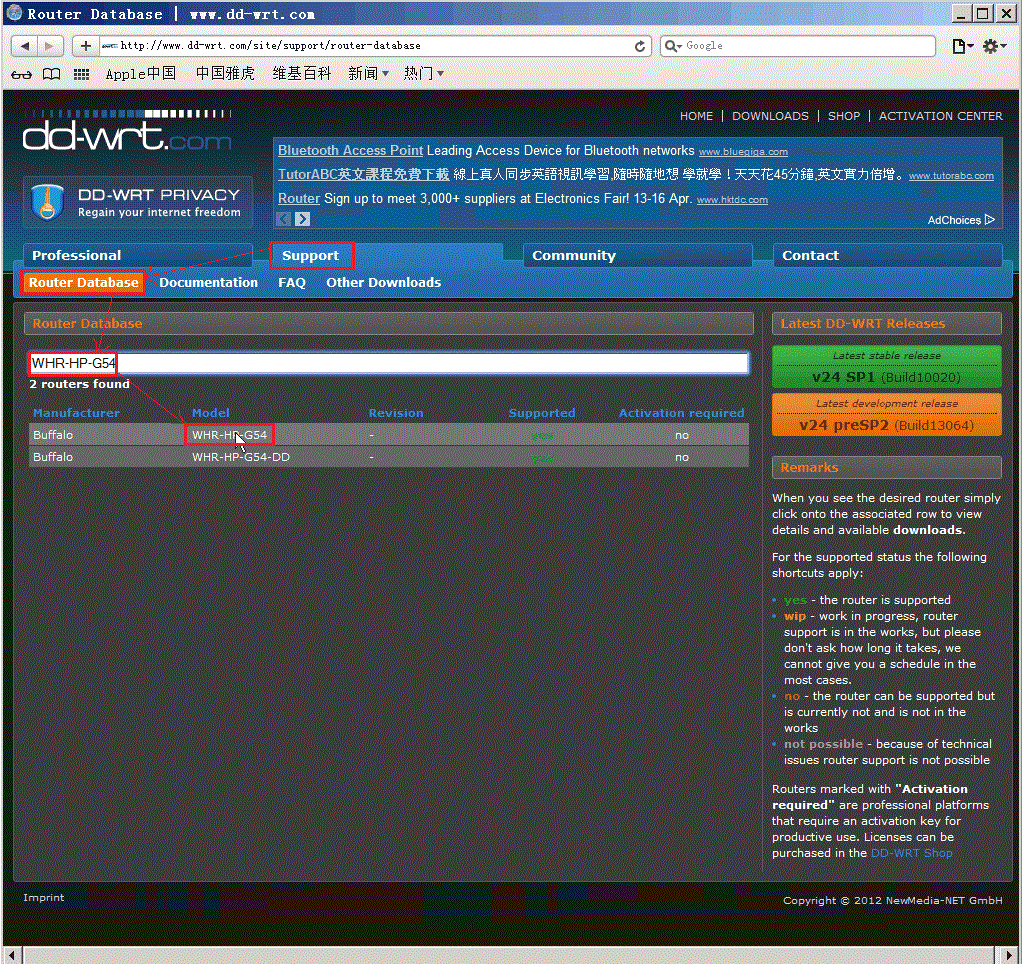
Task: Select Other Downloads submenu
Action: pyautogui.click(x=384, y=282)
